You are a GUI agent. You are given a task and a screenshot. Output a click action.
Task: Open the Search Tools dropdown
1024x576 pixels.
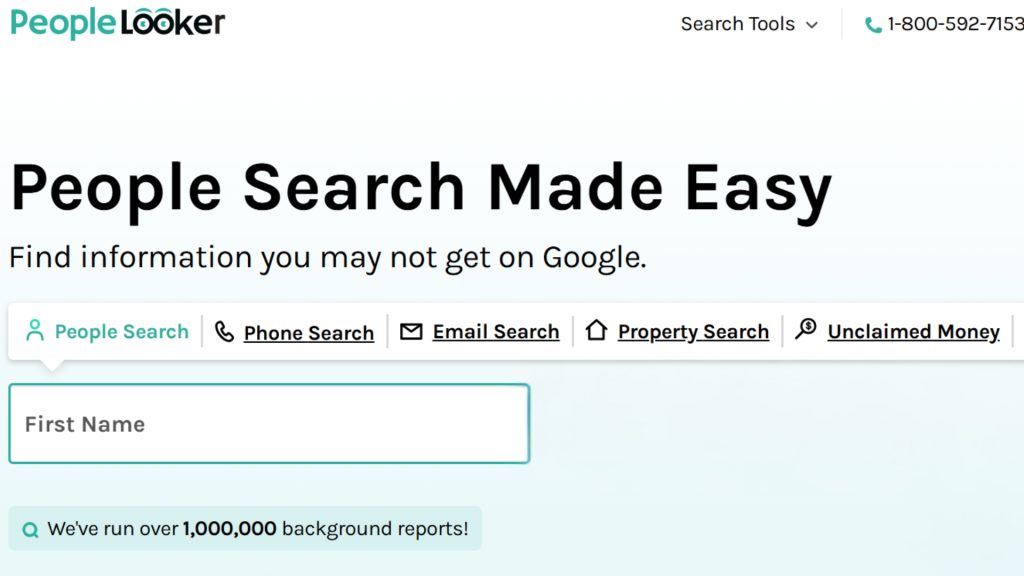coord(748,24)
